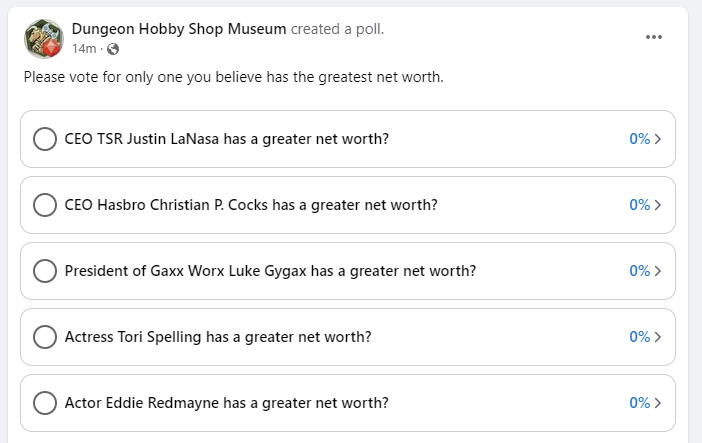Expand voters chevron for Christian P. Cocks option
This screenshot has height=443, width=702.
(658, 205)
